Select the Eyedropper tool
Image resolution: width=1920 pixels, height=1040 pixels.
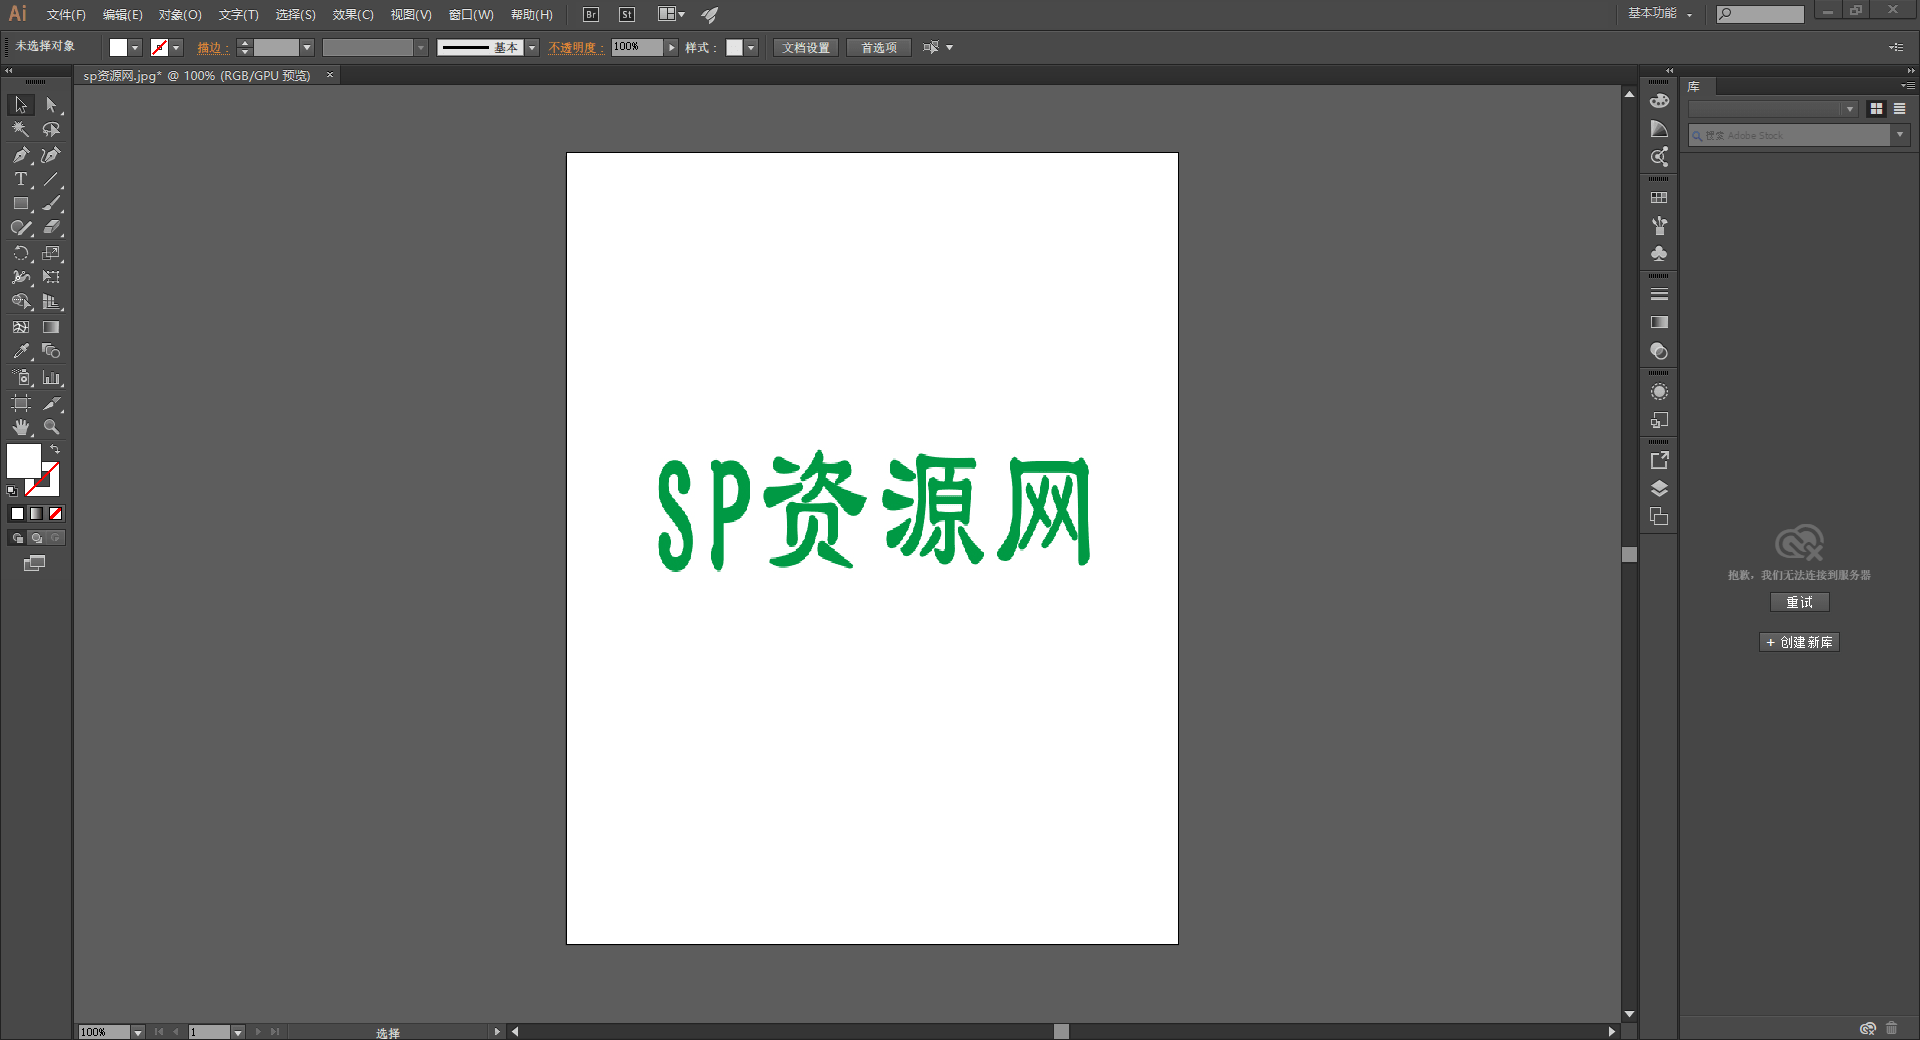(21, 351)
